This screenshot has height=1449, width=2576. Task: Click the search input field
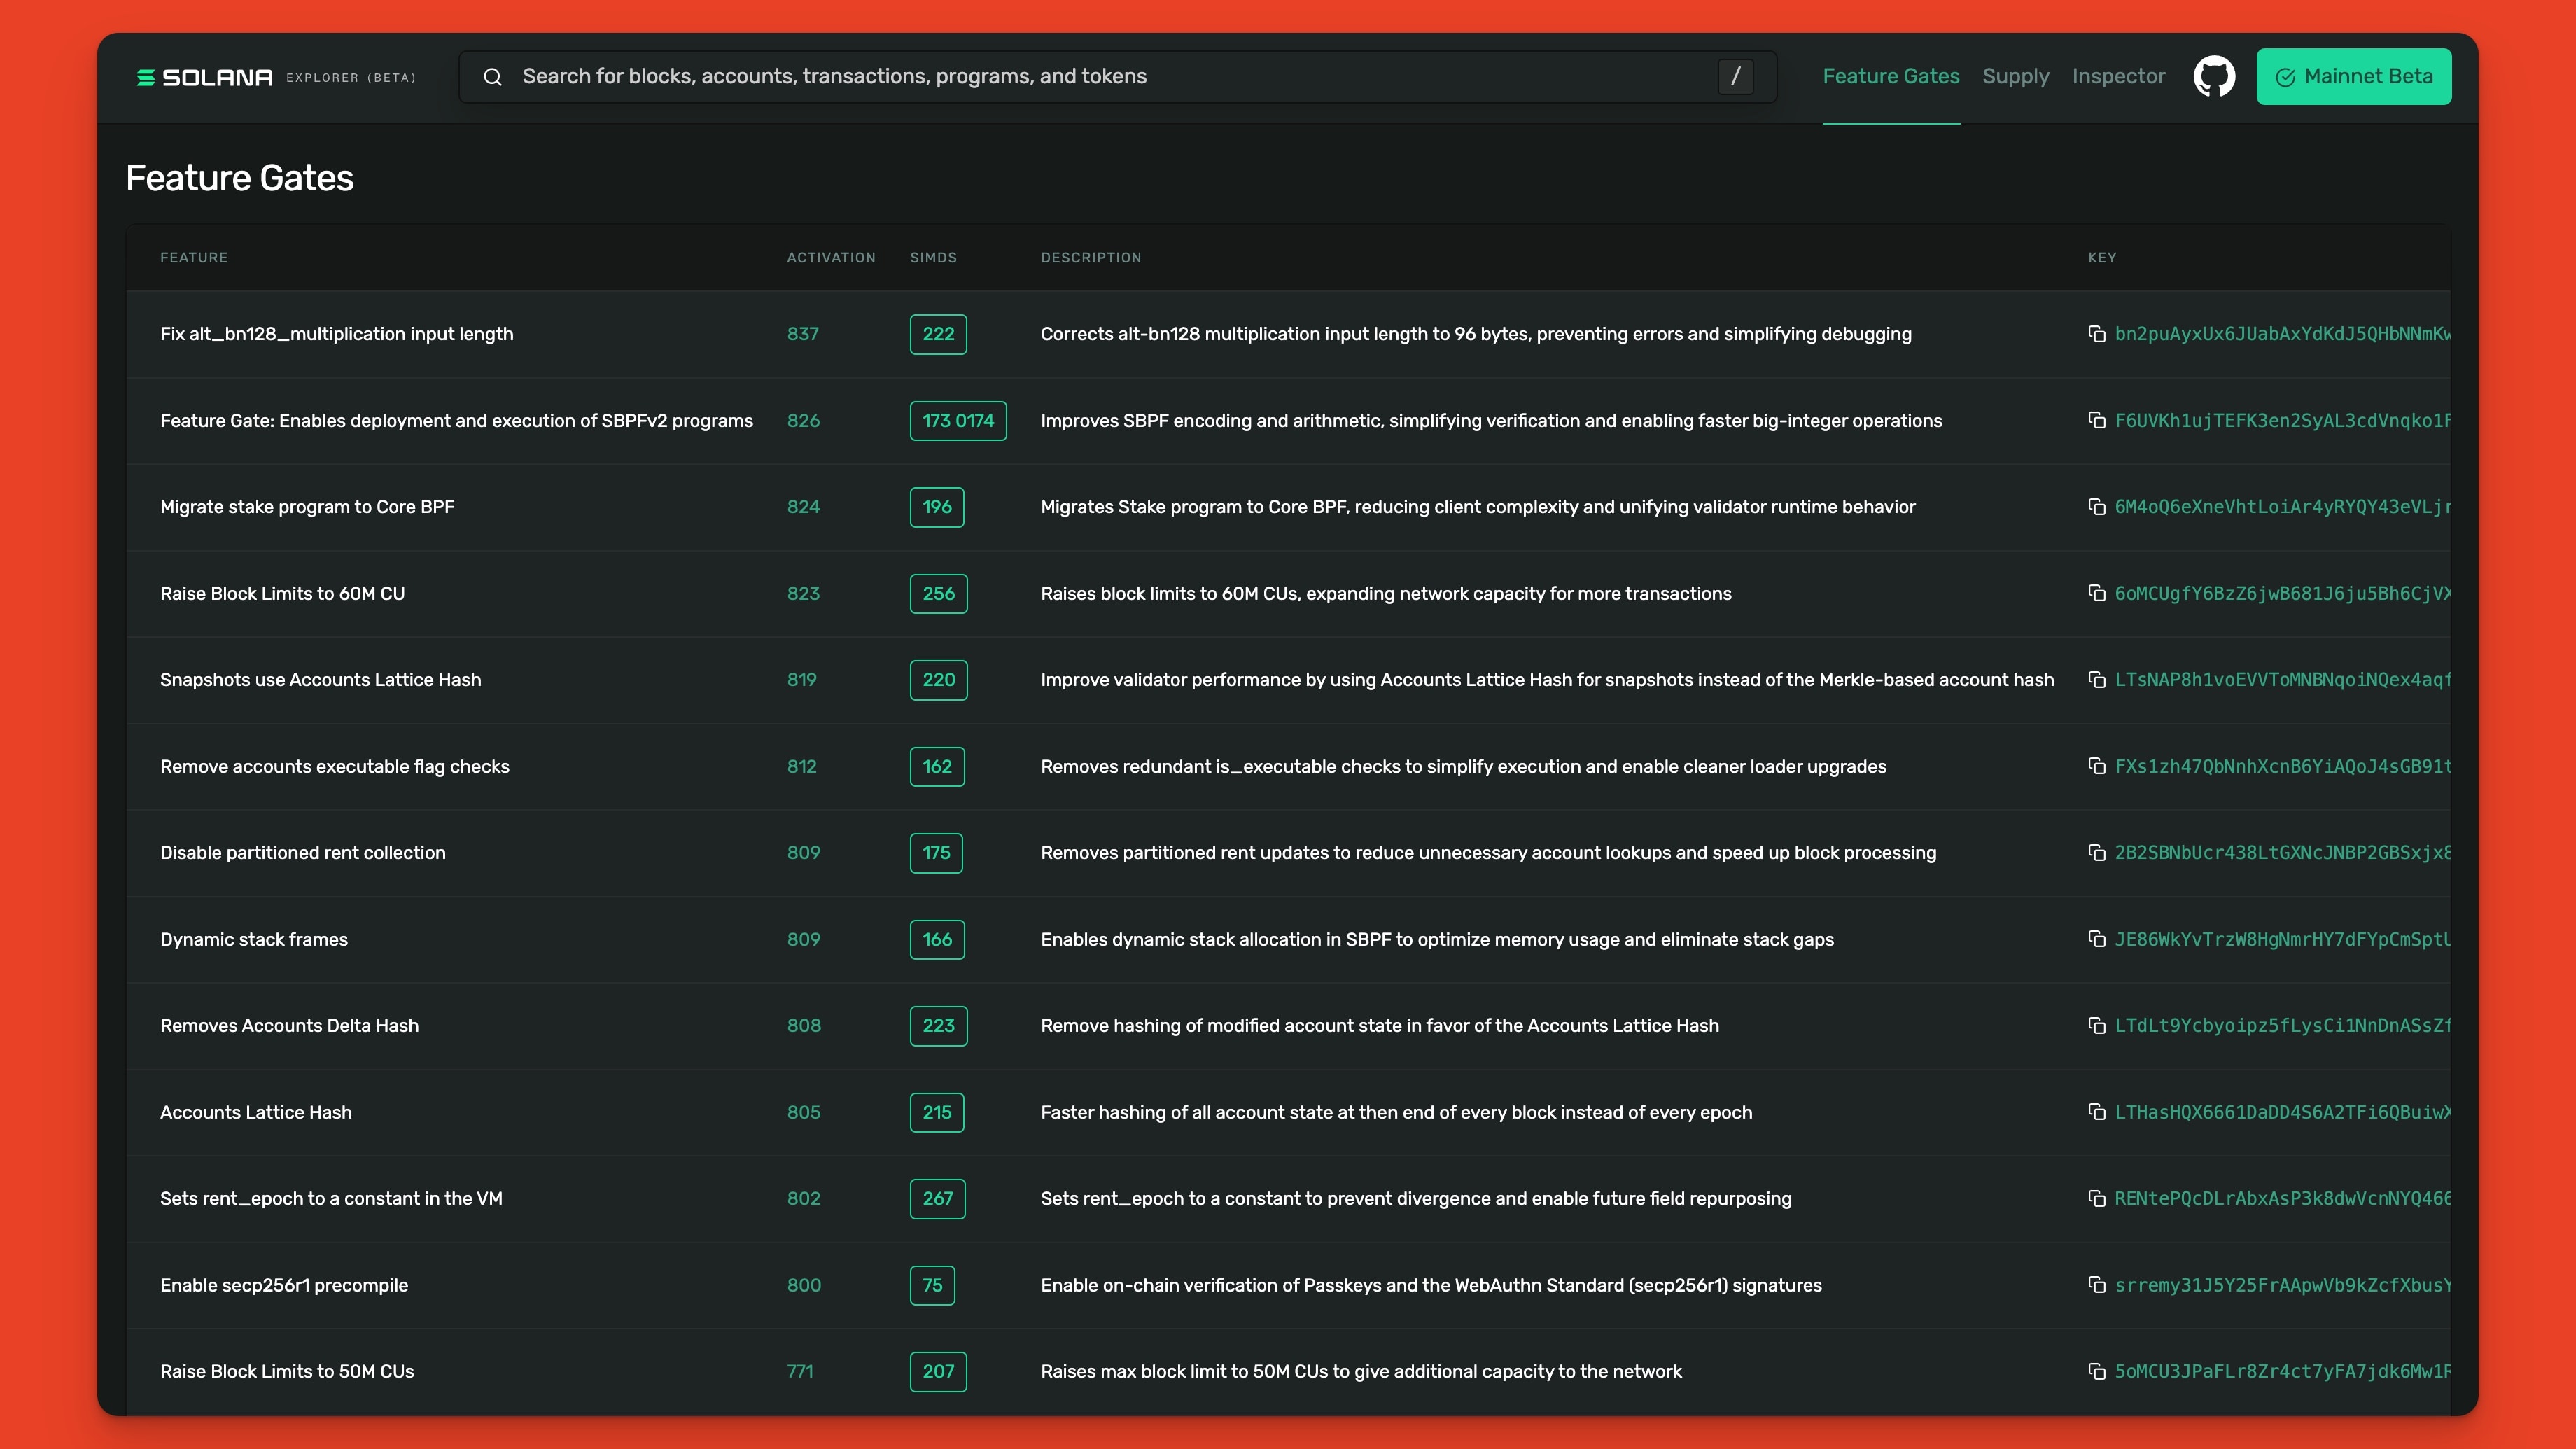click(1000, 76)
